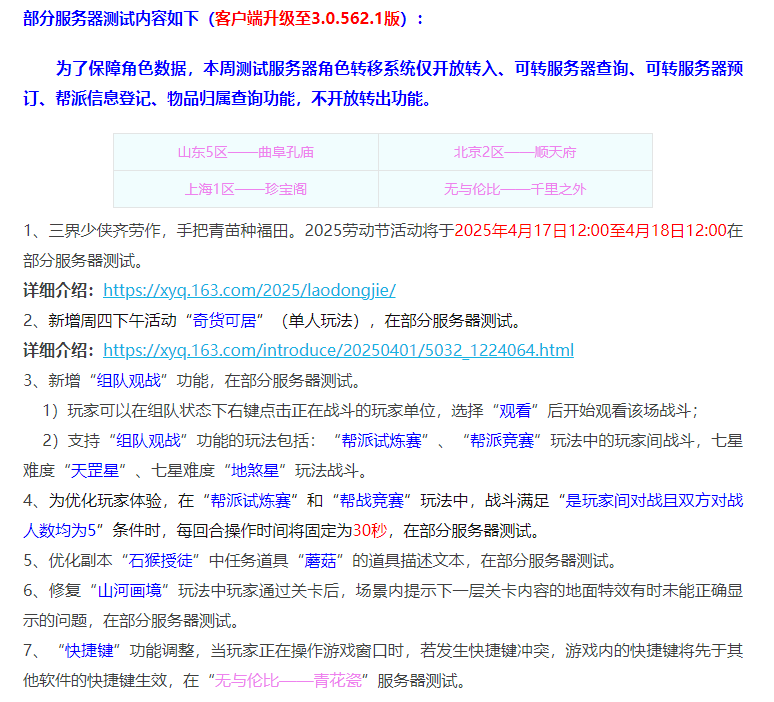Click the server cell 上海1区——珍宝阁

tap(246, 189)
